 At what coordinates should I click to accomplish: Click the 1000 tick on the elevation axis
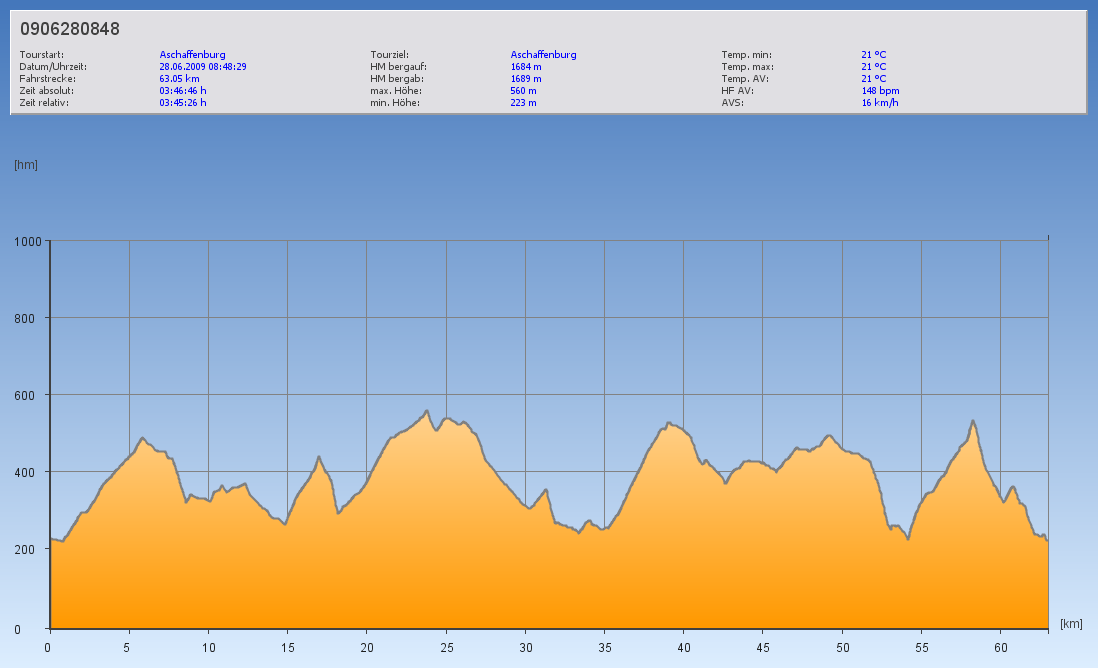tap(27, 241)
